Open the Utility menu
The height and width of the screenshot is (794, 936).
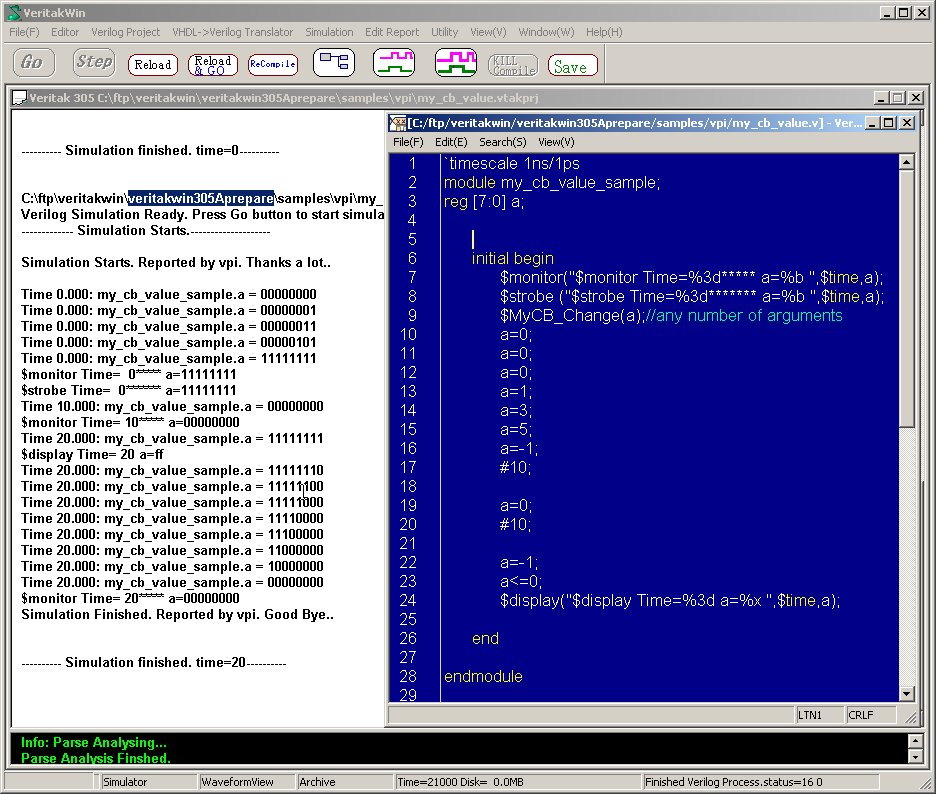point(444,32)
